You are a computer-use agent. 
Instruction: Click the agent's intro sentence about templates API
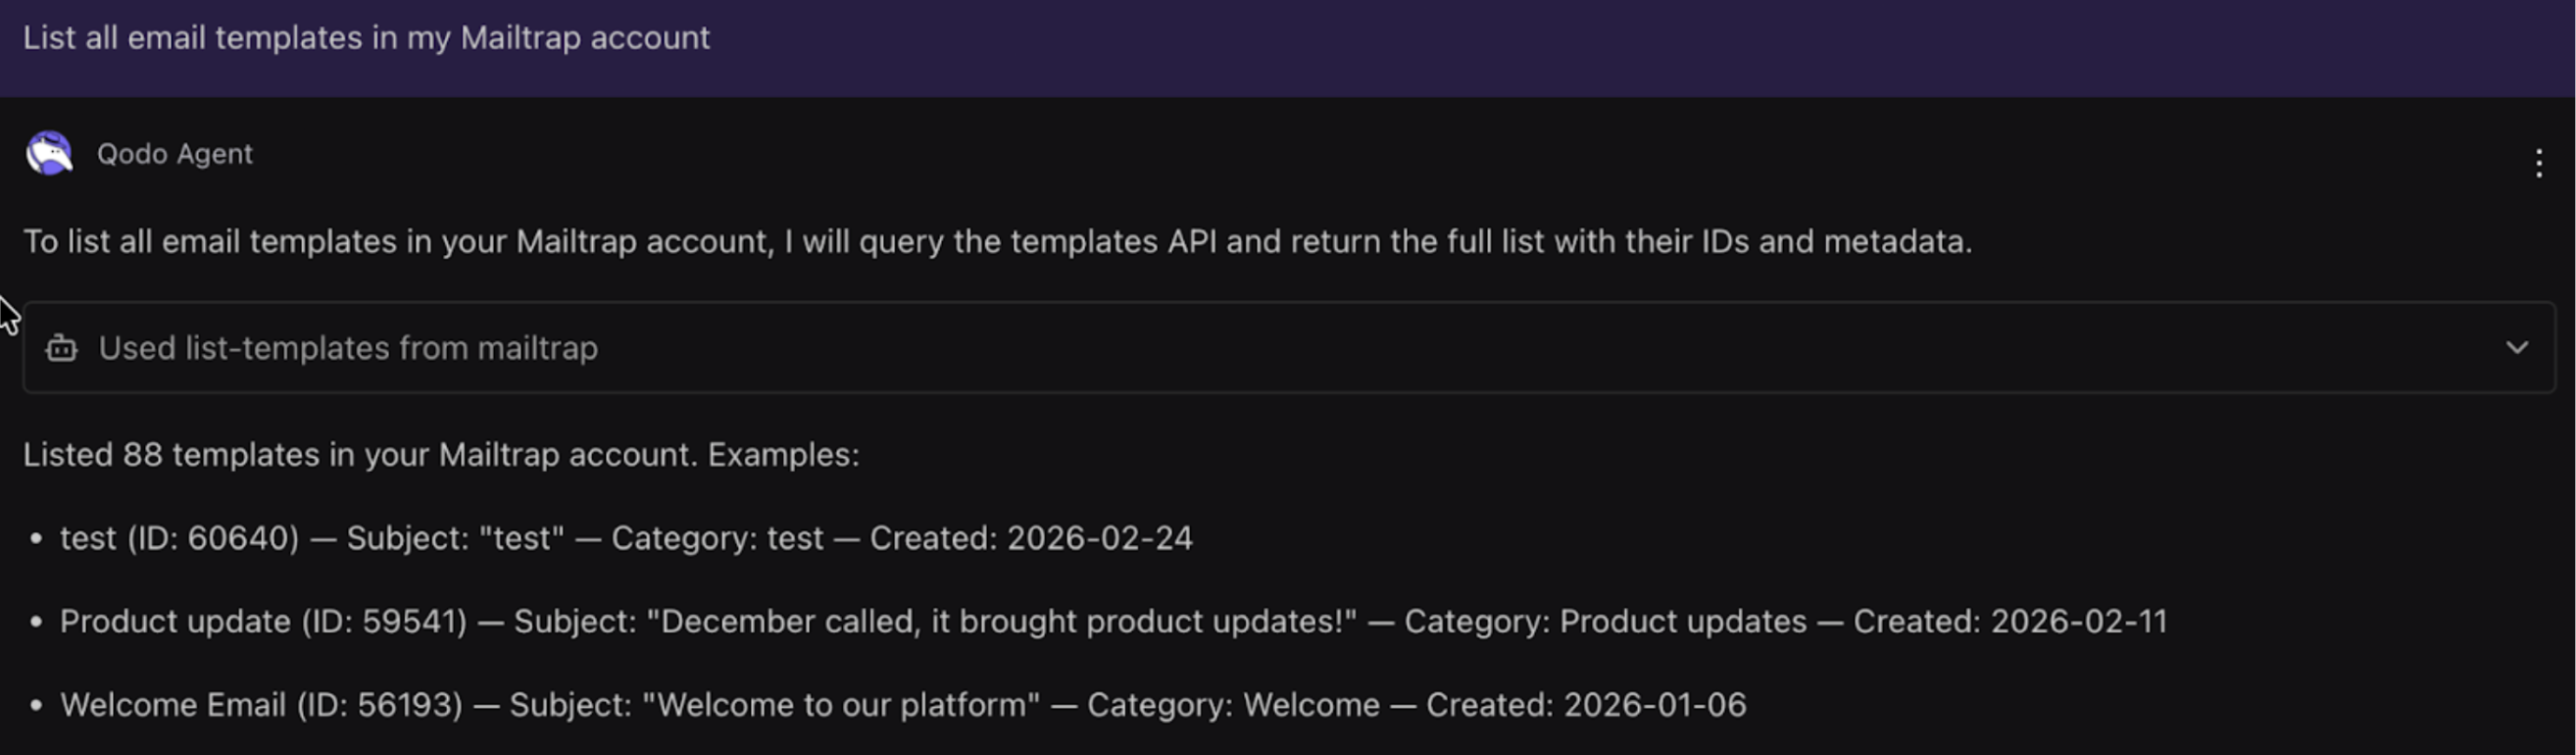coord(997,242)
